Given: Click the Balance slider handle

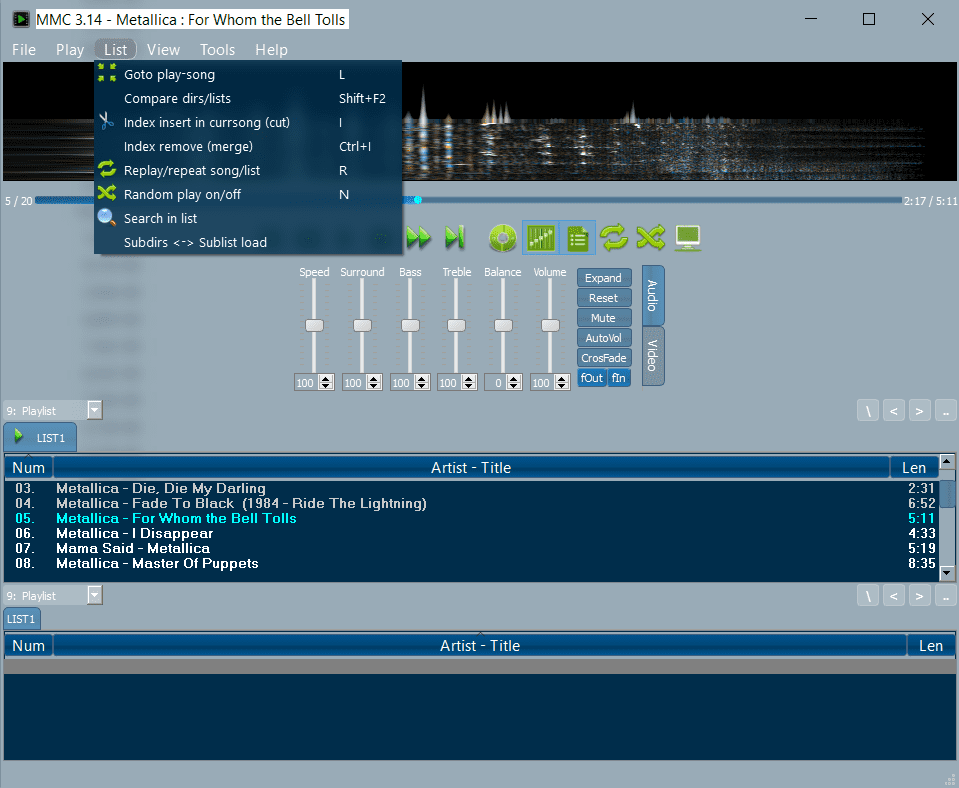Looking at the screenshot, I should pyautogui.click(x=503, y=325).
